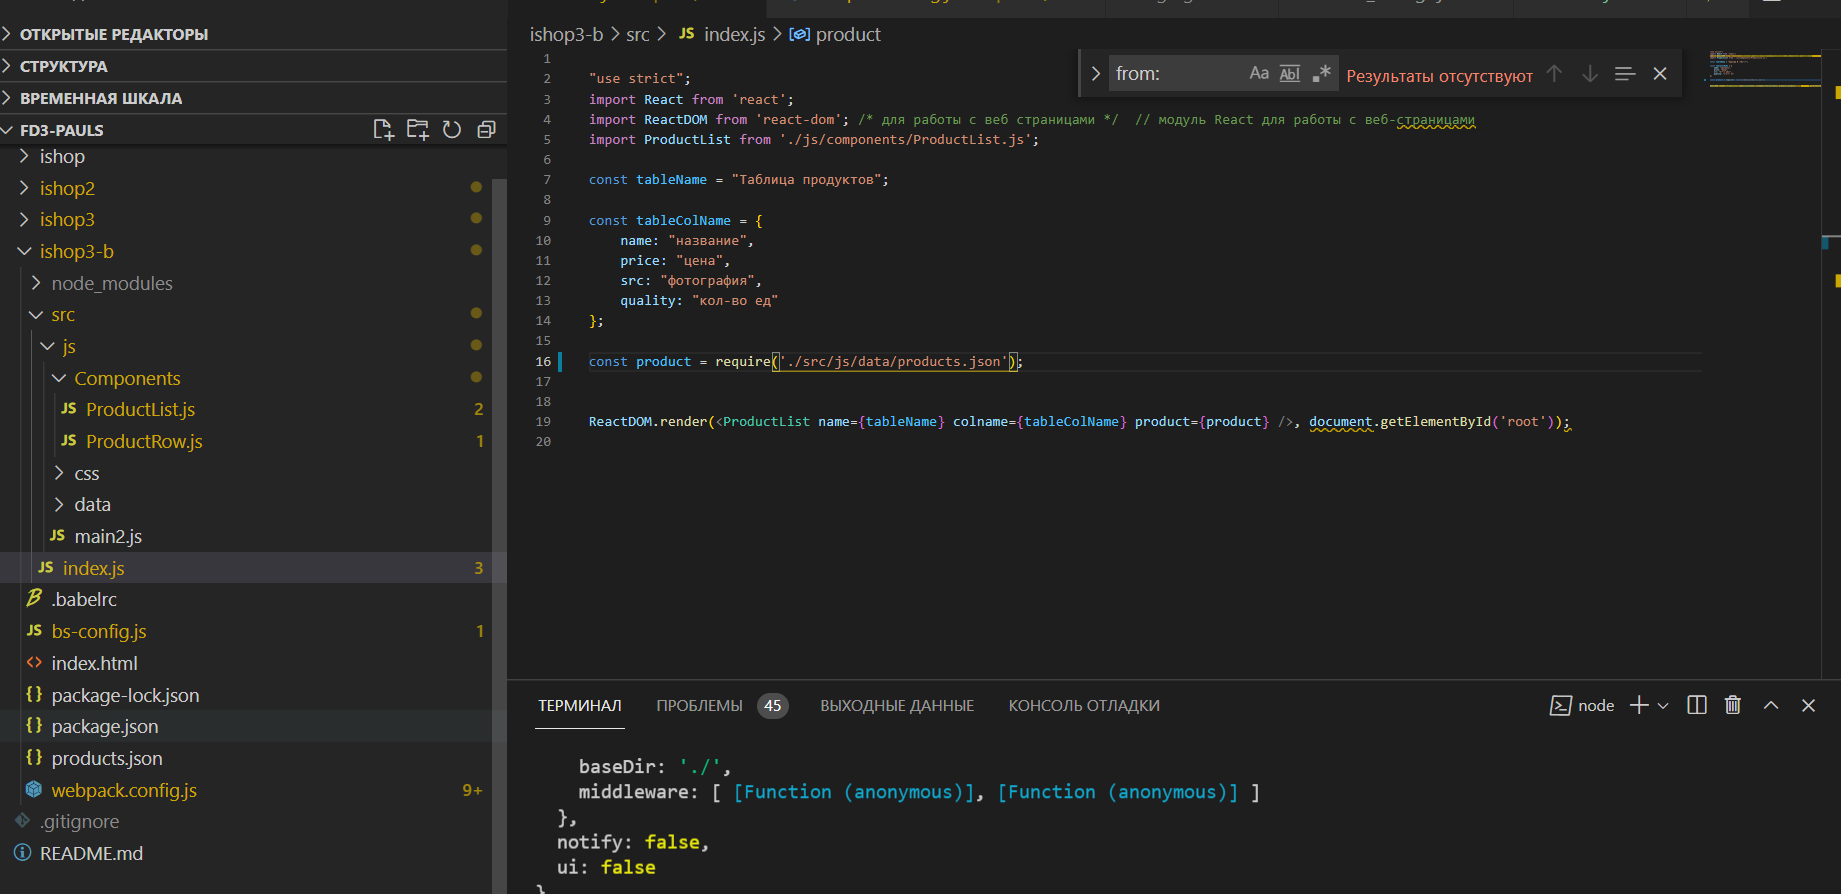Go to next find match
The width and height of the screenshot is (1841, 894).
[1590, 74]
